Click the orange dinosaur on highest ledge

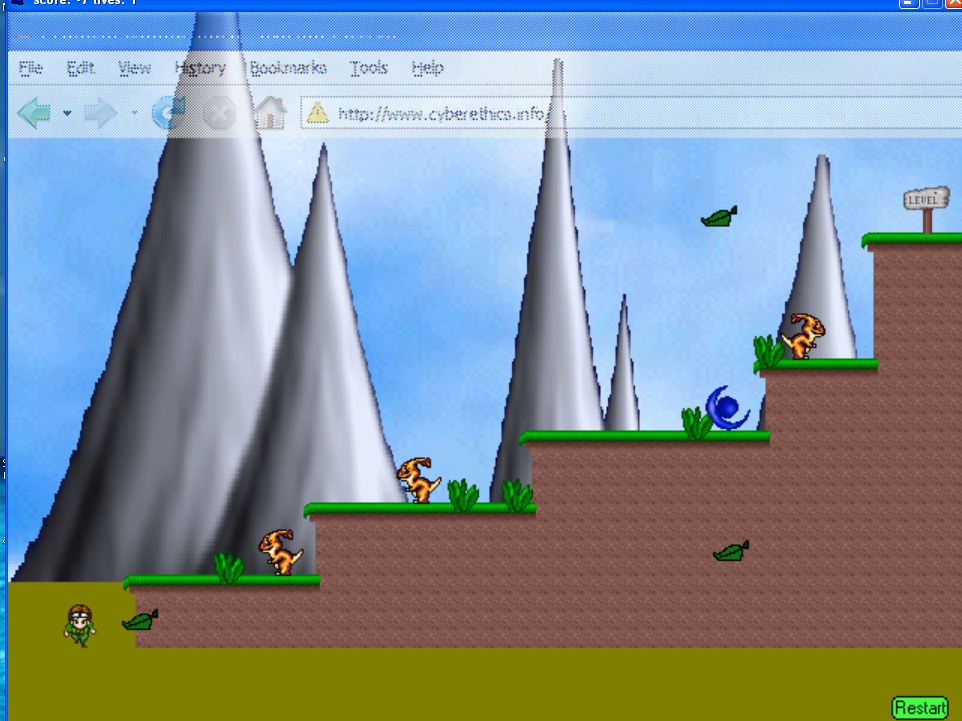tap(803, 335)
